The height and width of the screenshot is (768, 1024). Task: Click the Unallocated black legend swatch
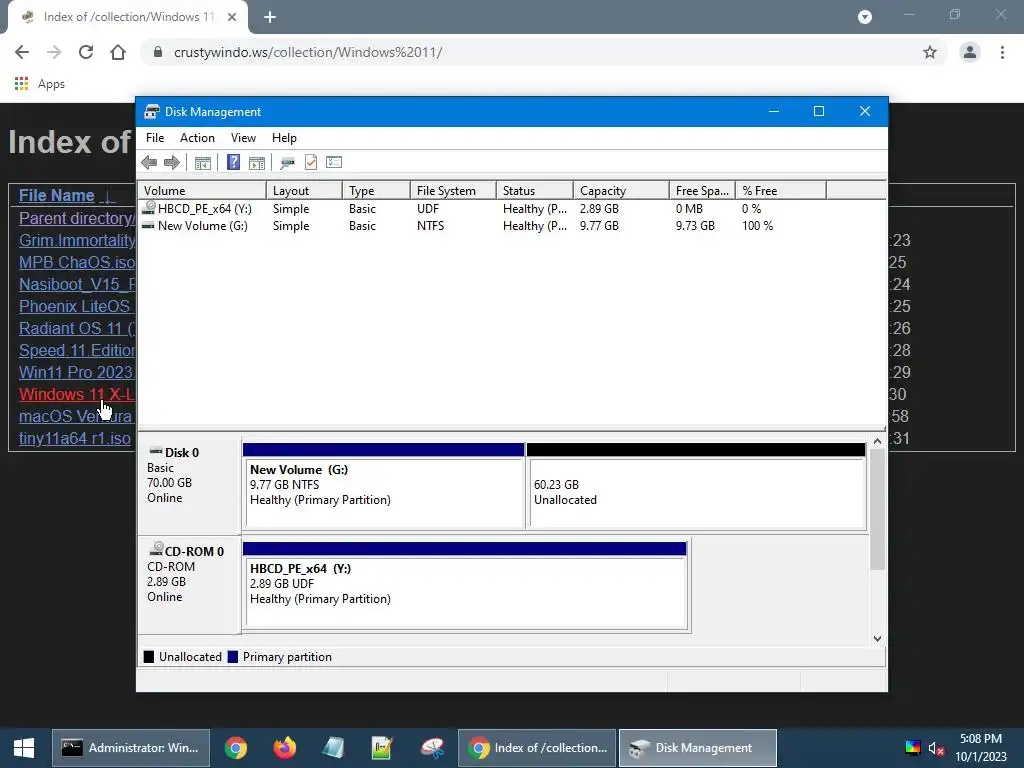(149, 657)
